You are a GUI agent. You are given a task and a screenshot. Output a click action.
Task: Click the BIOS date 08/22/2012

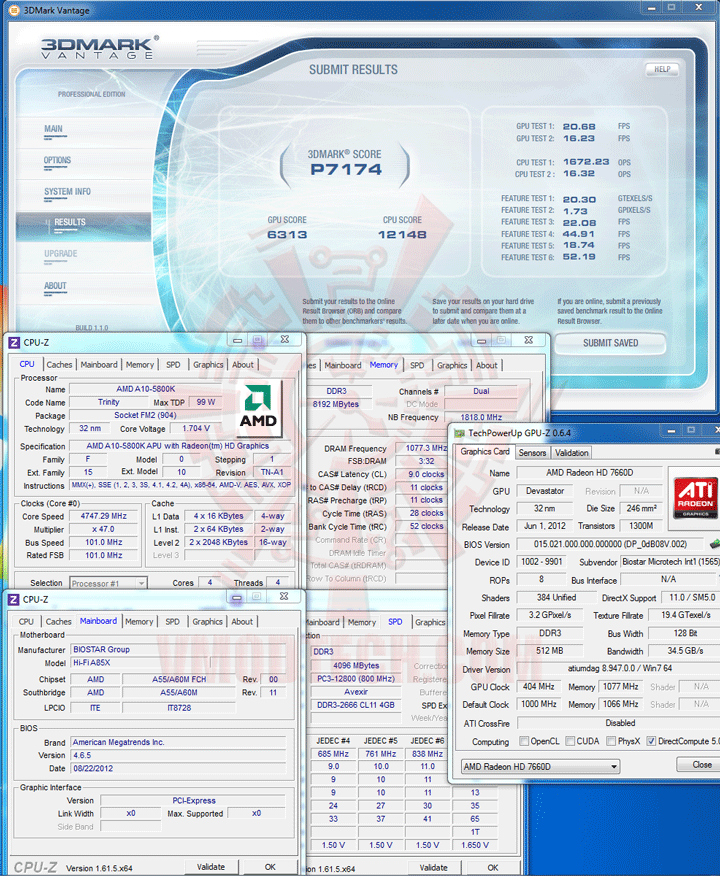(x=178, y=768)
